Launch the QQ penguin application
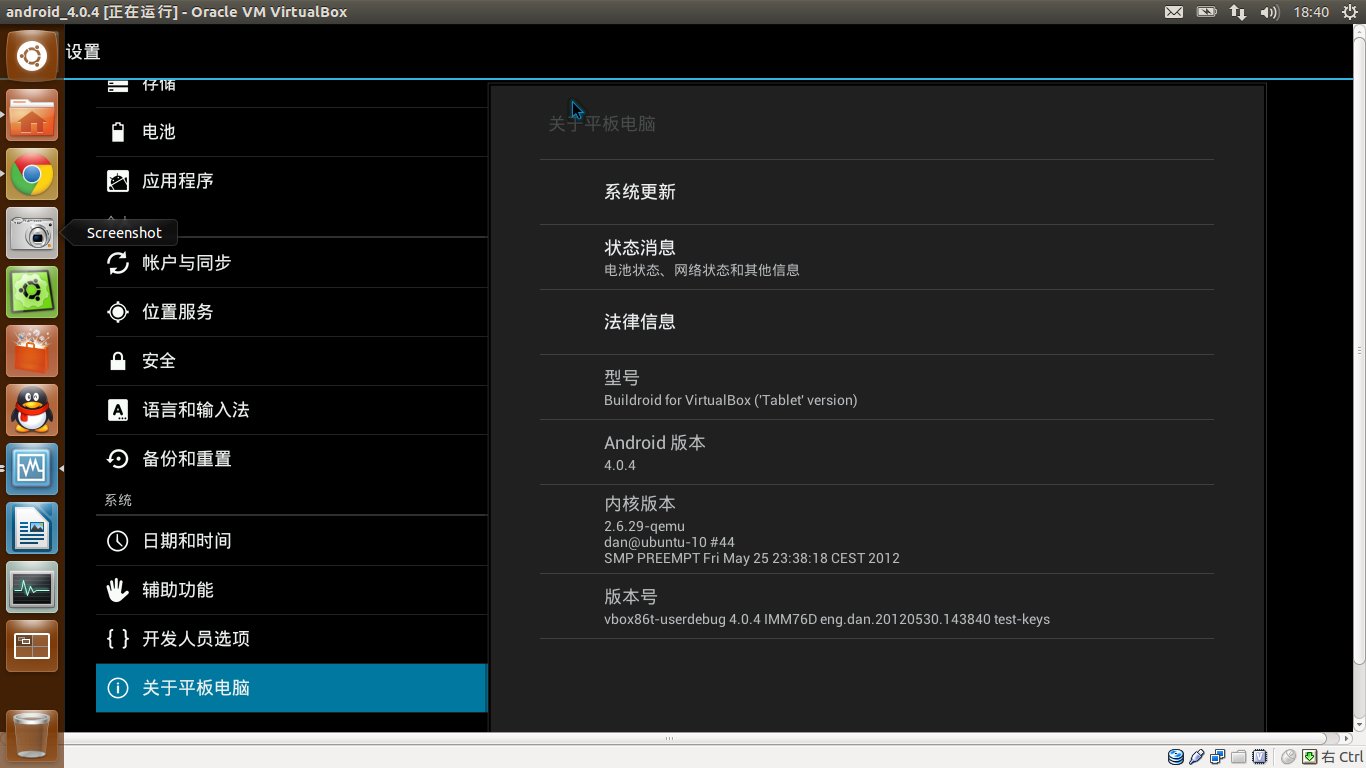 [x=32, y=410]
